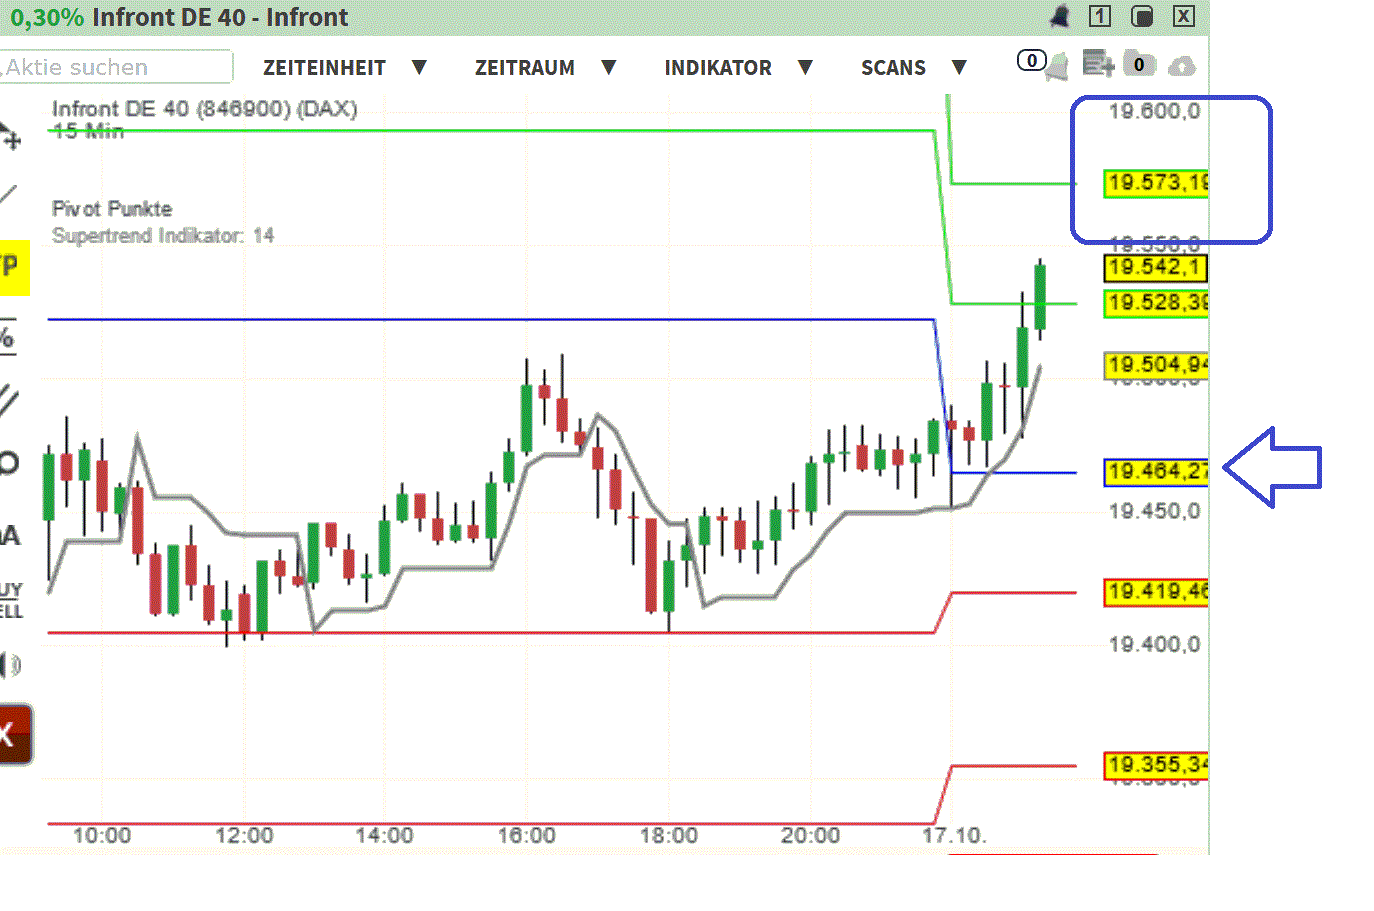
Task: Click the cloud sync icon
Action: click(x=1183, y=65)
